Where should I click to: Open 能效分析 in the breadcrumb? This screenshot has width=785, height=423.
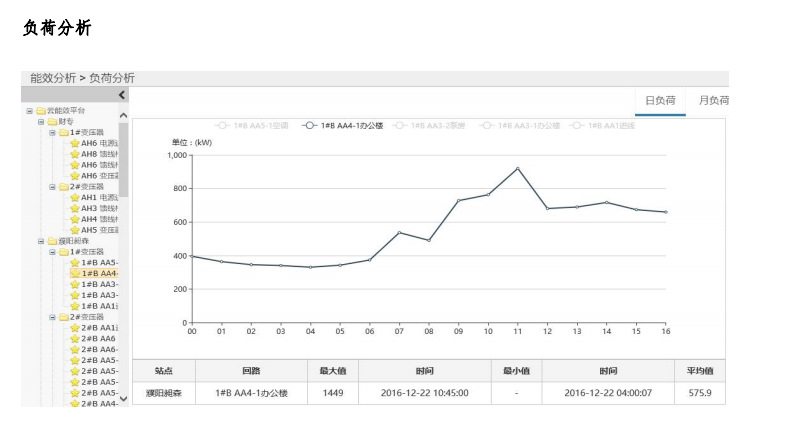[x=52, y=78]
